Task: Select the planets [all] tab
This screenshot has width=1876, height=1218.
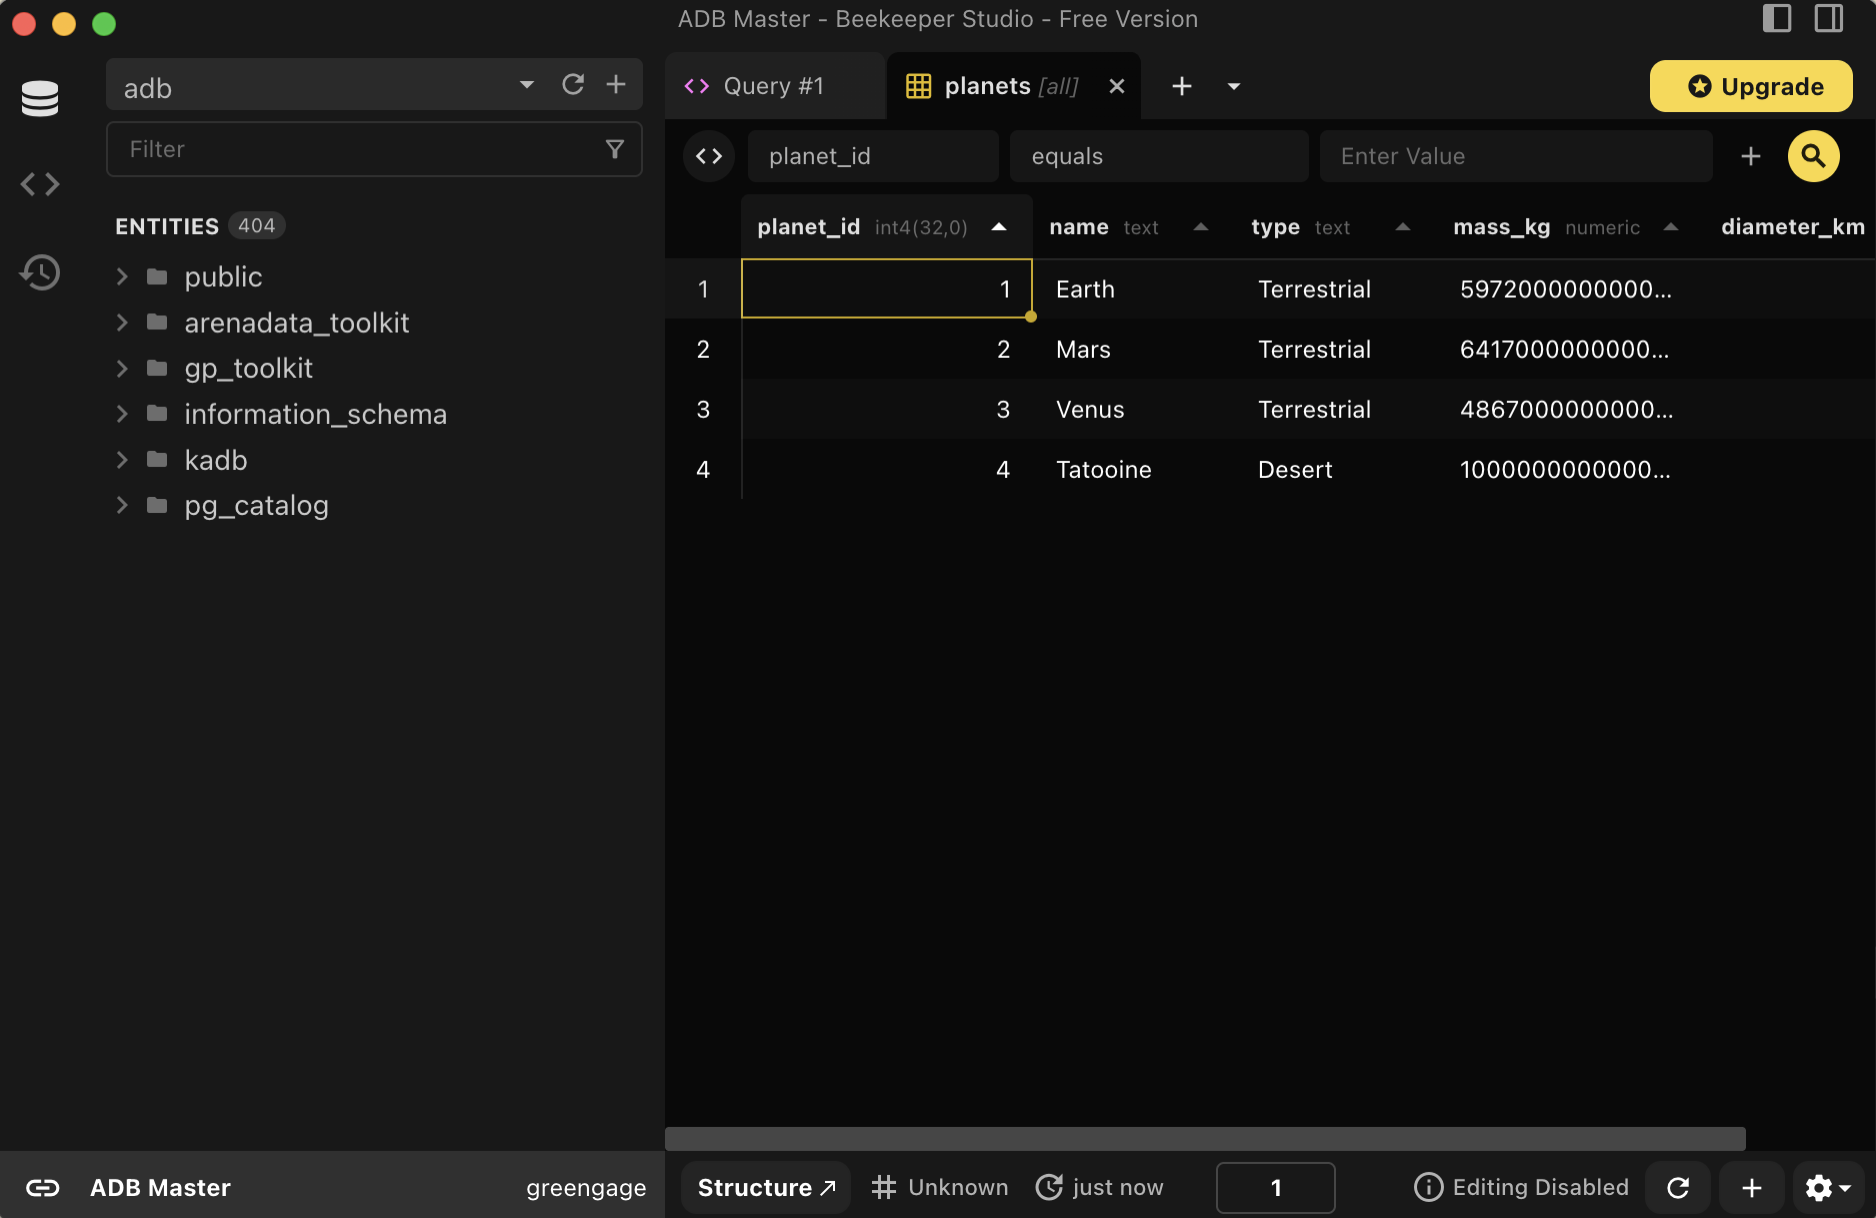Action: click(x=1013, y=87)
